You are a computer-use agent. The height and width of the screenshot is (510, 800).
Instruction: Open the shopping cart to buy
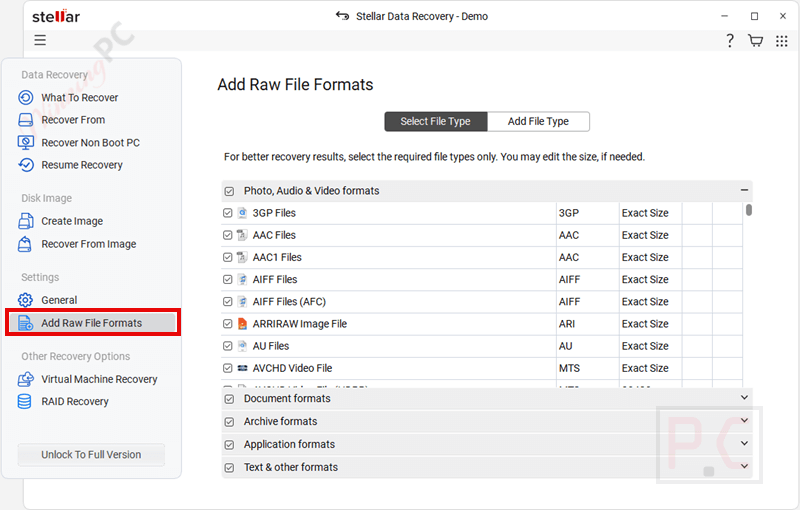tap(755, 40)
